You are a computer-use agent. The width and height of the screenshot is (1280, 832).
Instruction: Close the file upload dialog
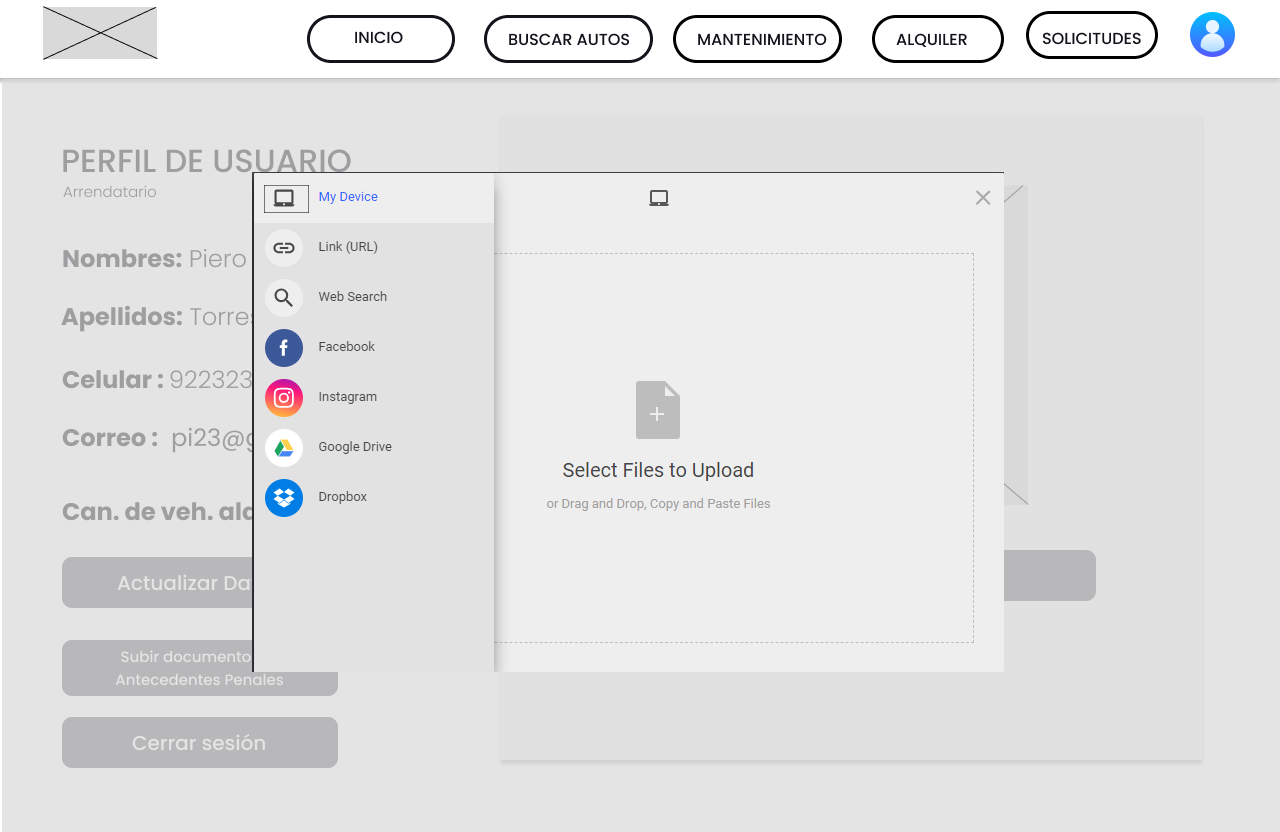point(983,198)
